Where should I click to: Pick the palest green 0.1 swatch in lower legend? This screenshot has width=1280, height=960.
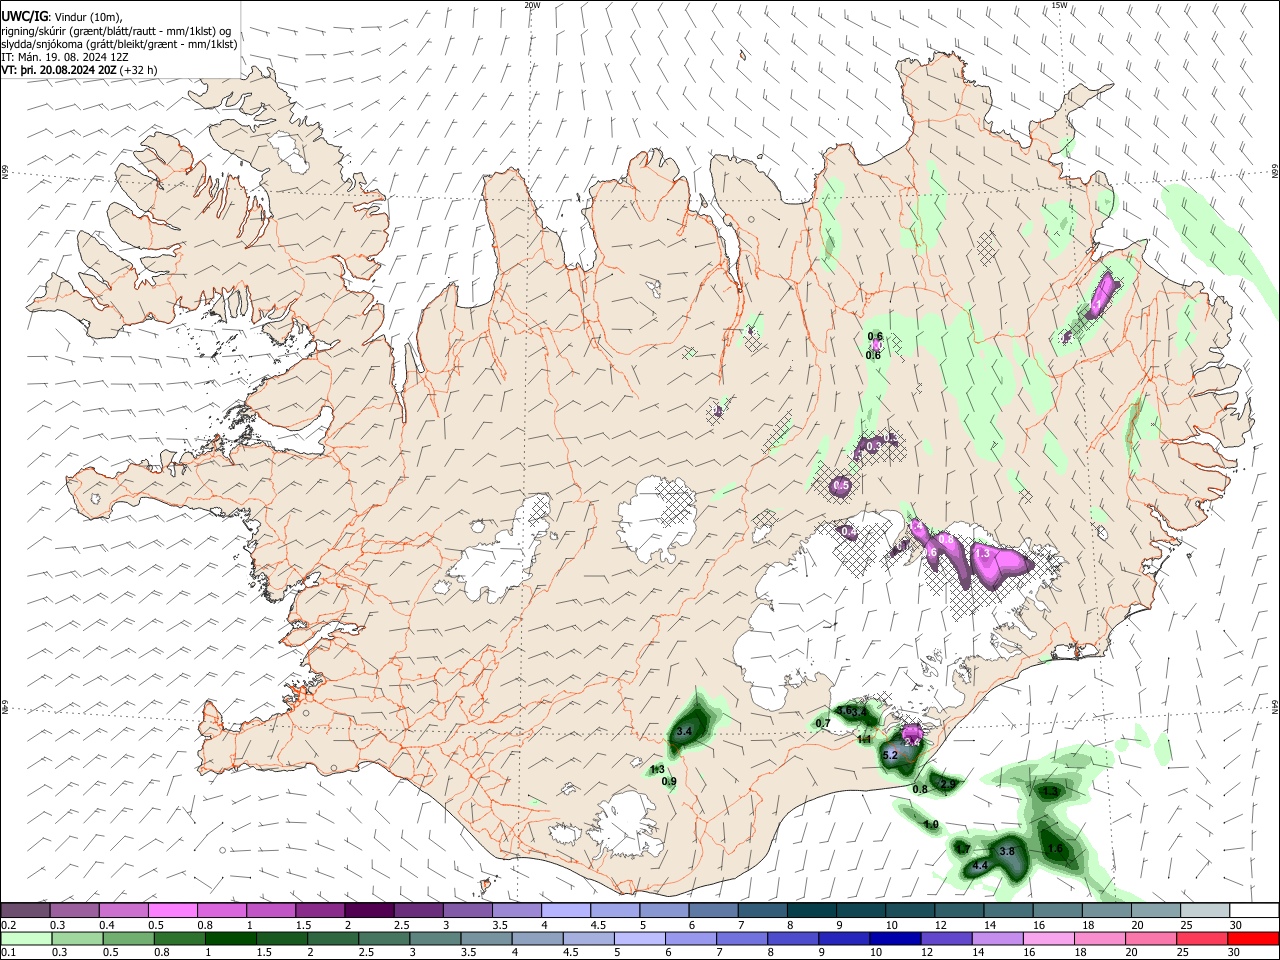point(26,939)
